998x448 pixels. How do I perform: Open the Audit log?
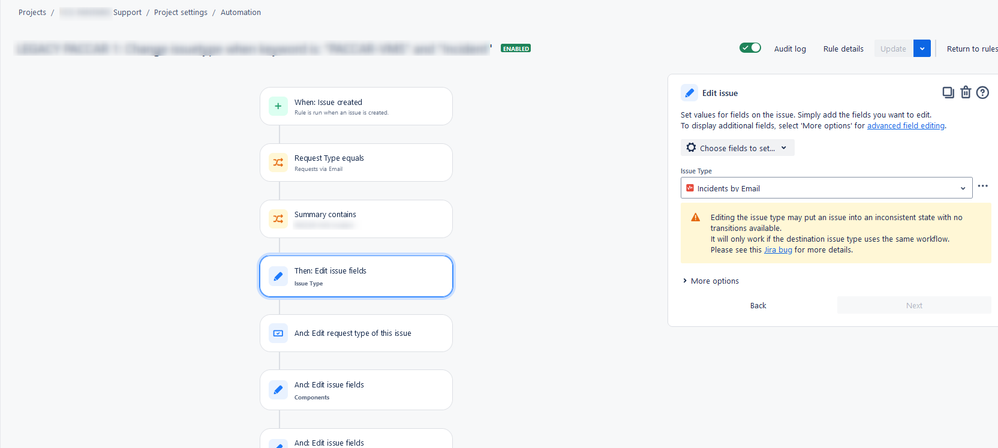[790, 49]
